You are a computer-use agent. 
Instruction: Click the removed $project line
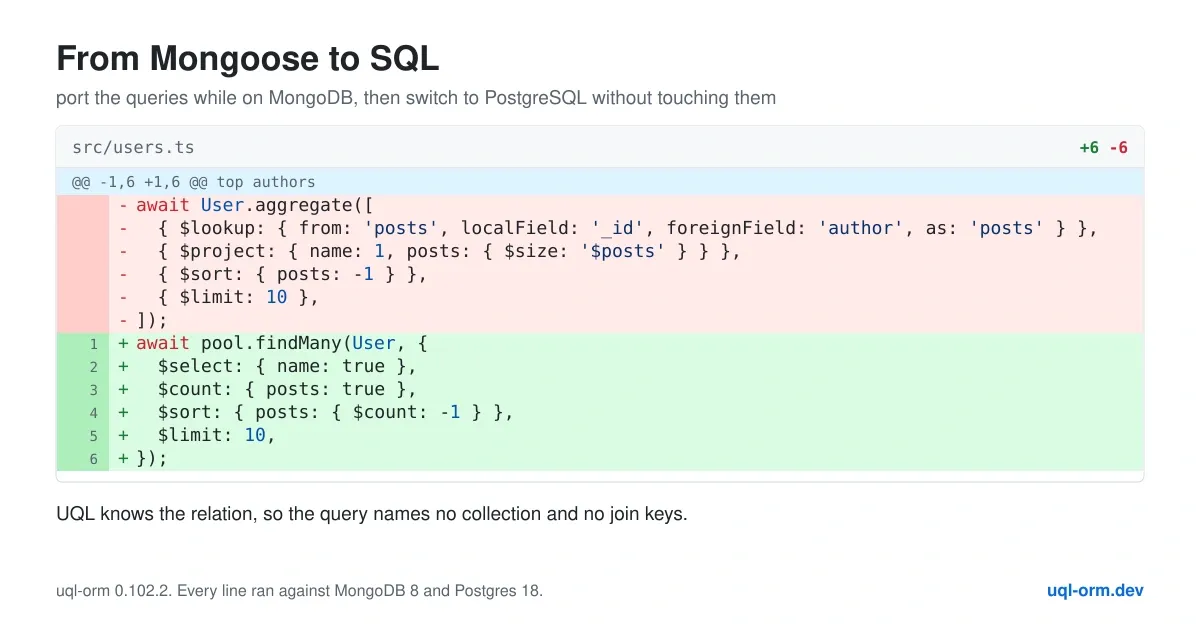point(600,251)
